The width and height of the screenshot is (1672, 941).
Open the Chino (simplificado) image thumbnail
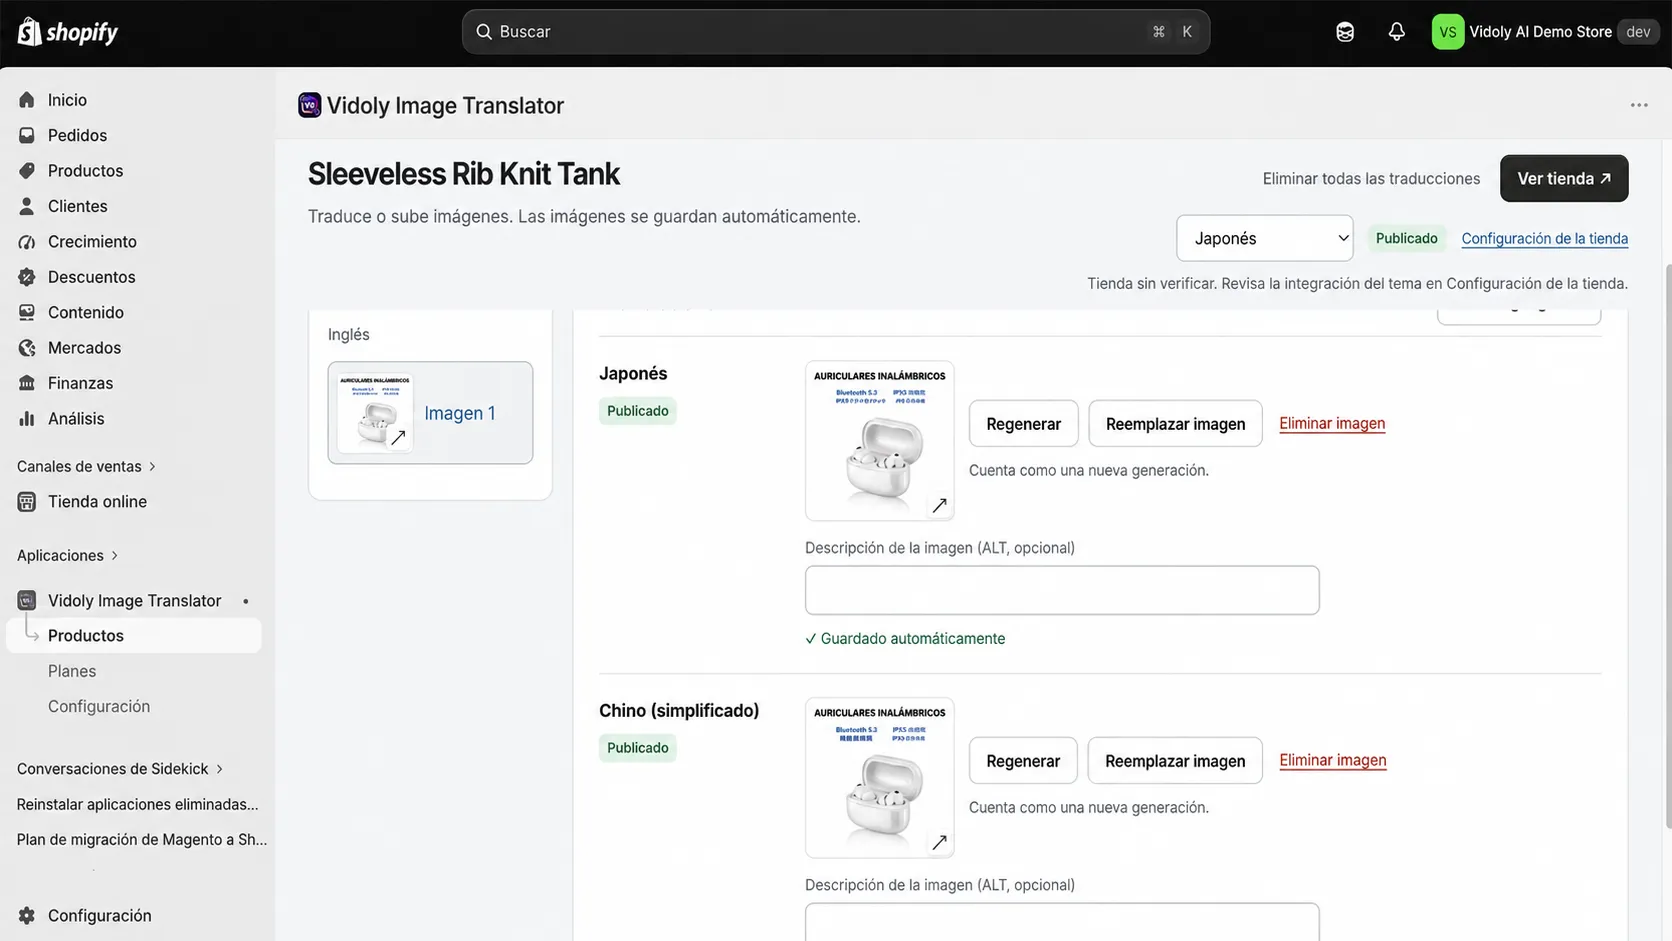(880, 778)
